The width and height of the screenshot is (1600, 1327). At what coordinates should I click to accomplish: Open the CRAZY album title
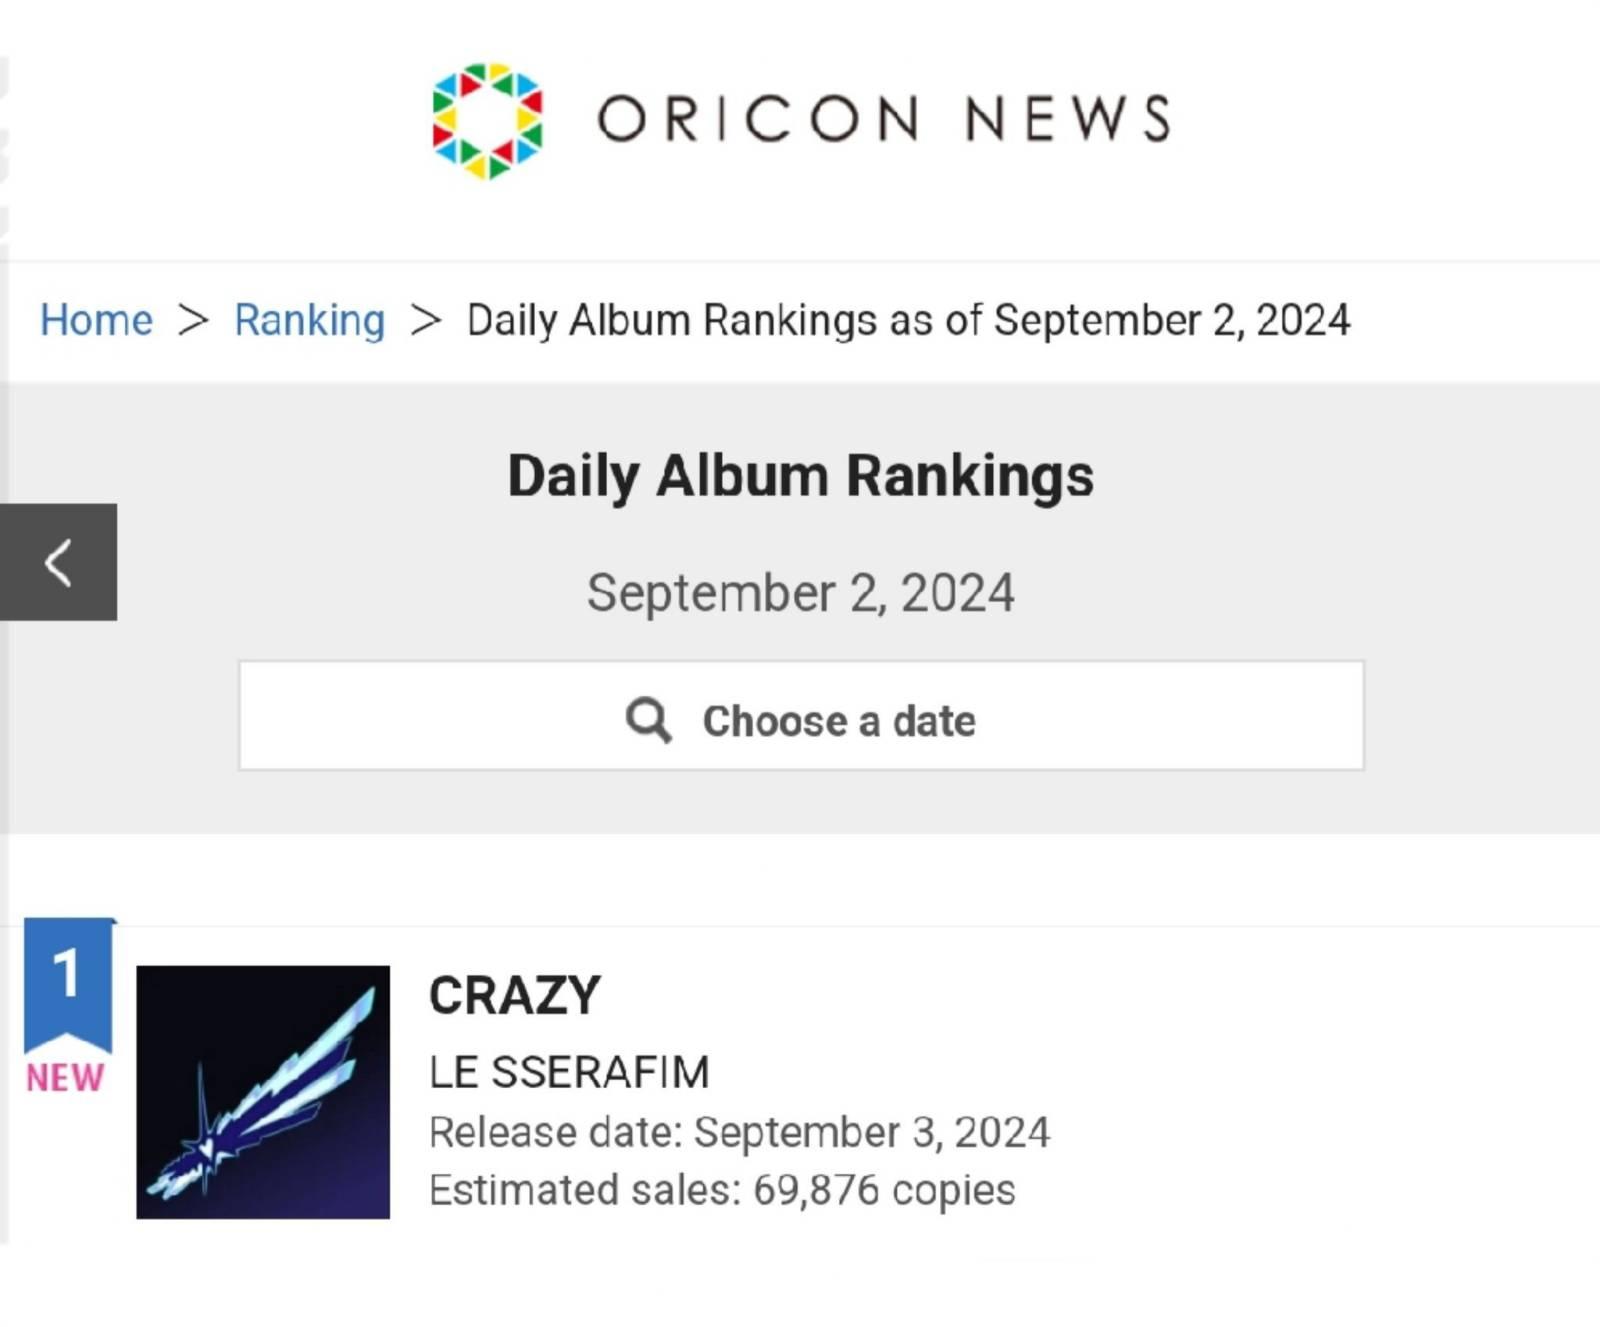click(515, 996)
